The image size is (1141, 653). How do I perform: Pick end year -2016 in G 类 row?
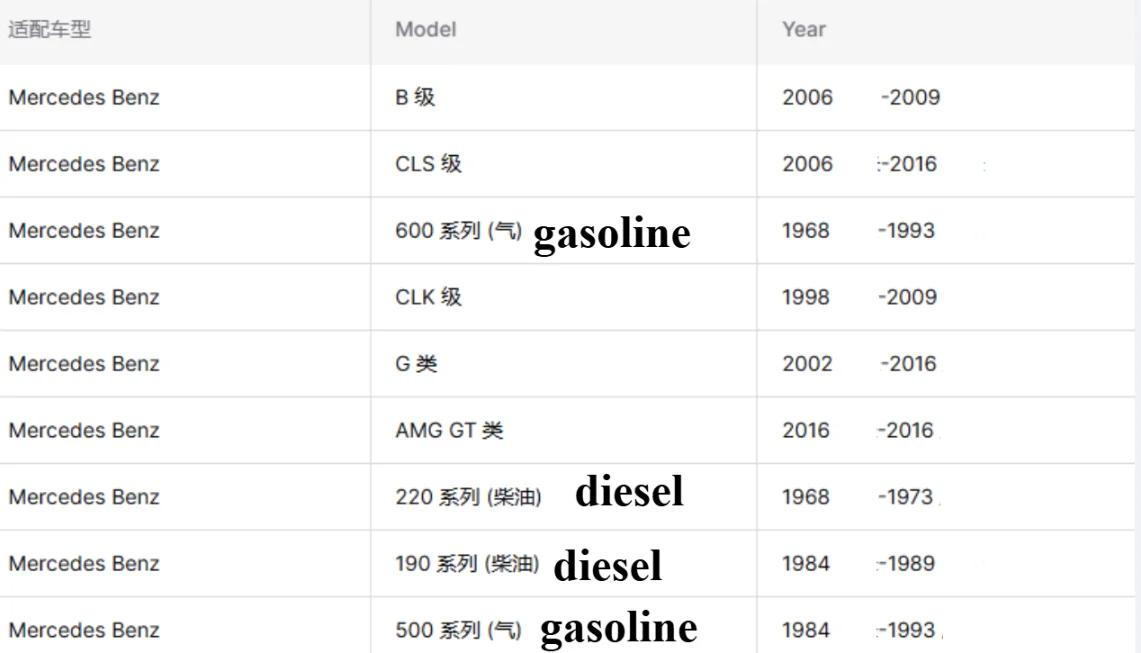point(908,364)
